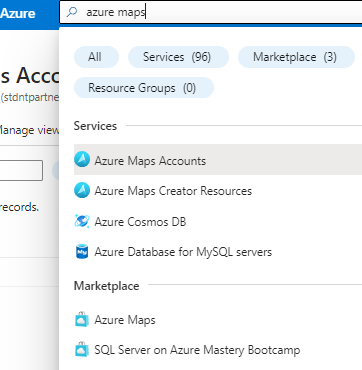The width and height of the screenshot is (362, 370).
Task: Select the All filter pill
Action: tap(96, 57)
